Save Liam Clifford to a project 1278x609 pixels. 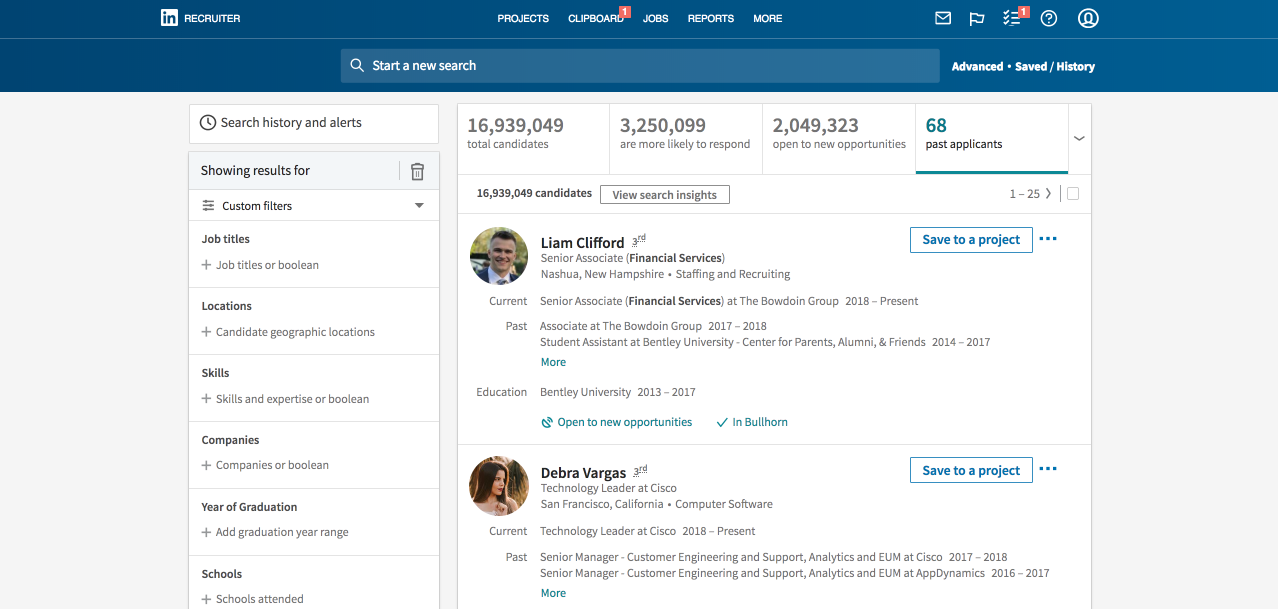click(971, 240)
